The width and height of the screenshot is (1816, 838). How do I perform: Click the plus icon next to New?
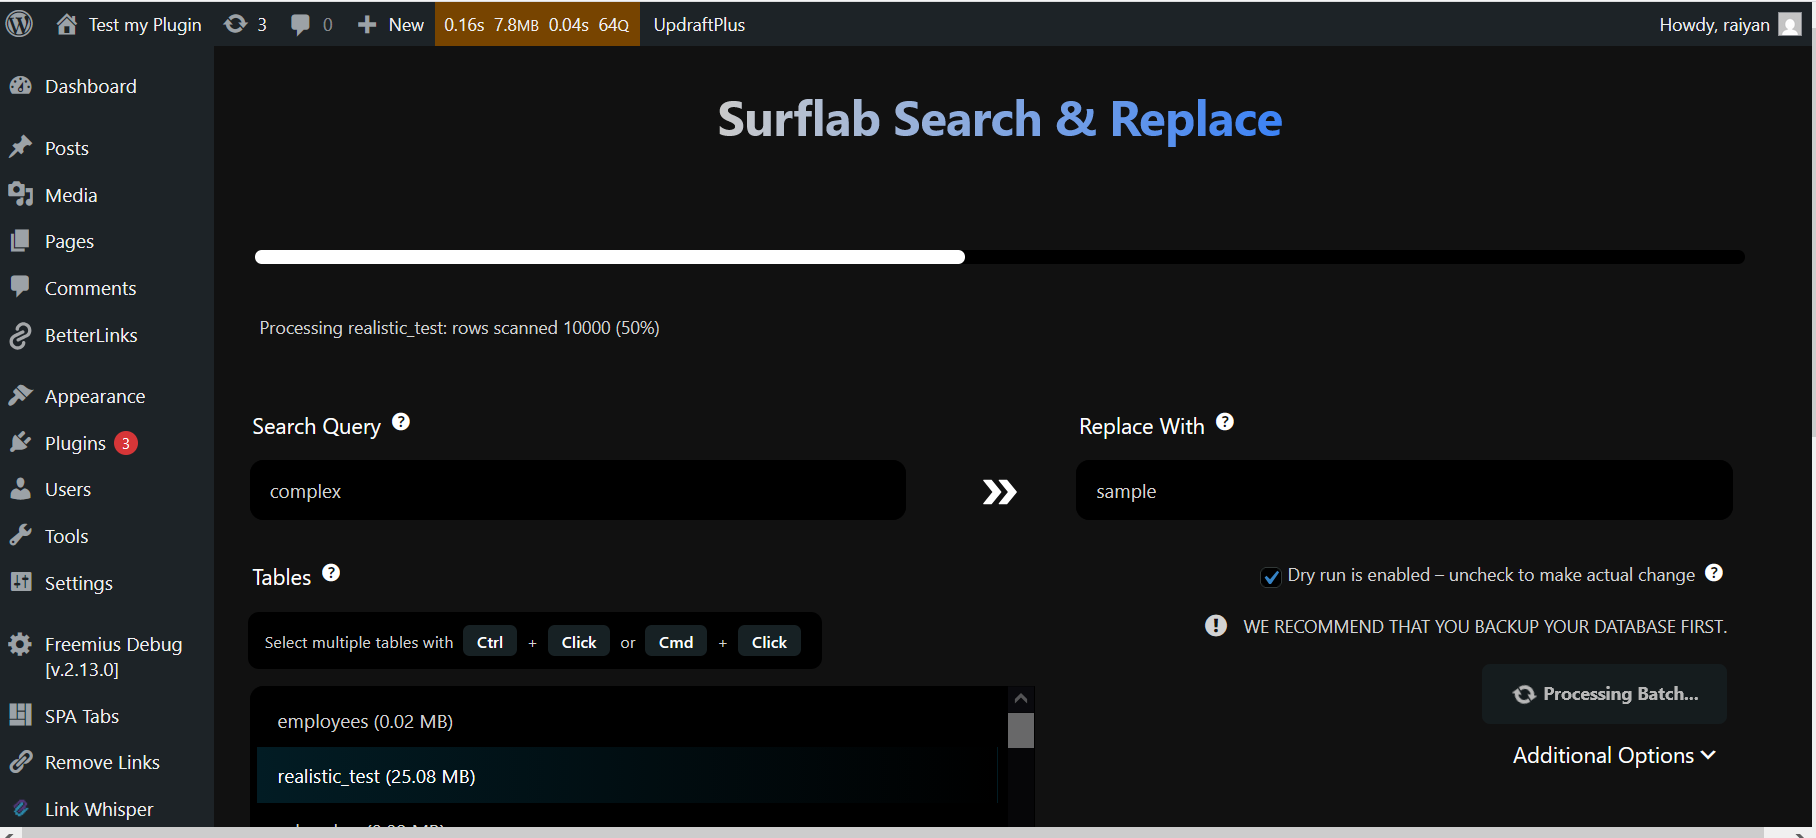point(367,25)
